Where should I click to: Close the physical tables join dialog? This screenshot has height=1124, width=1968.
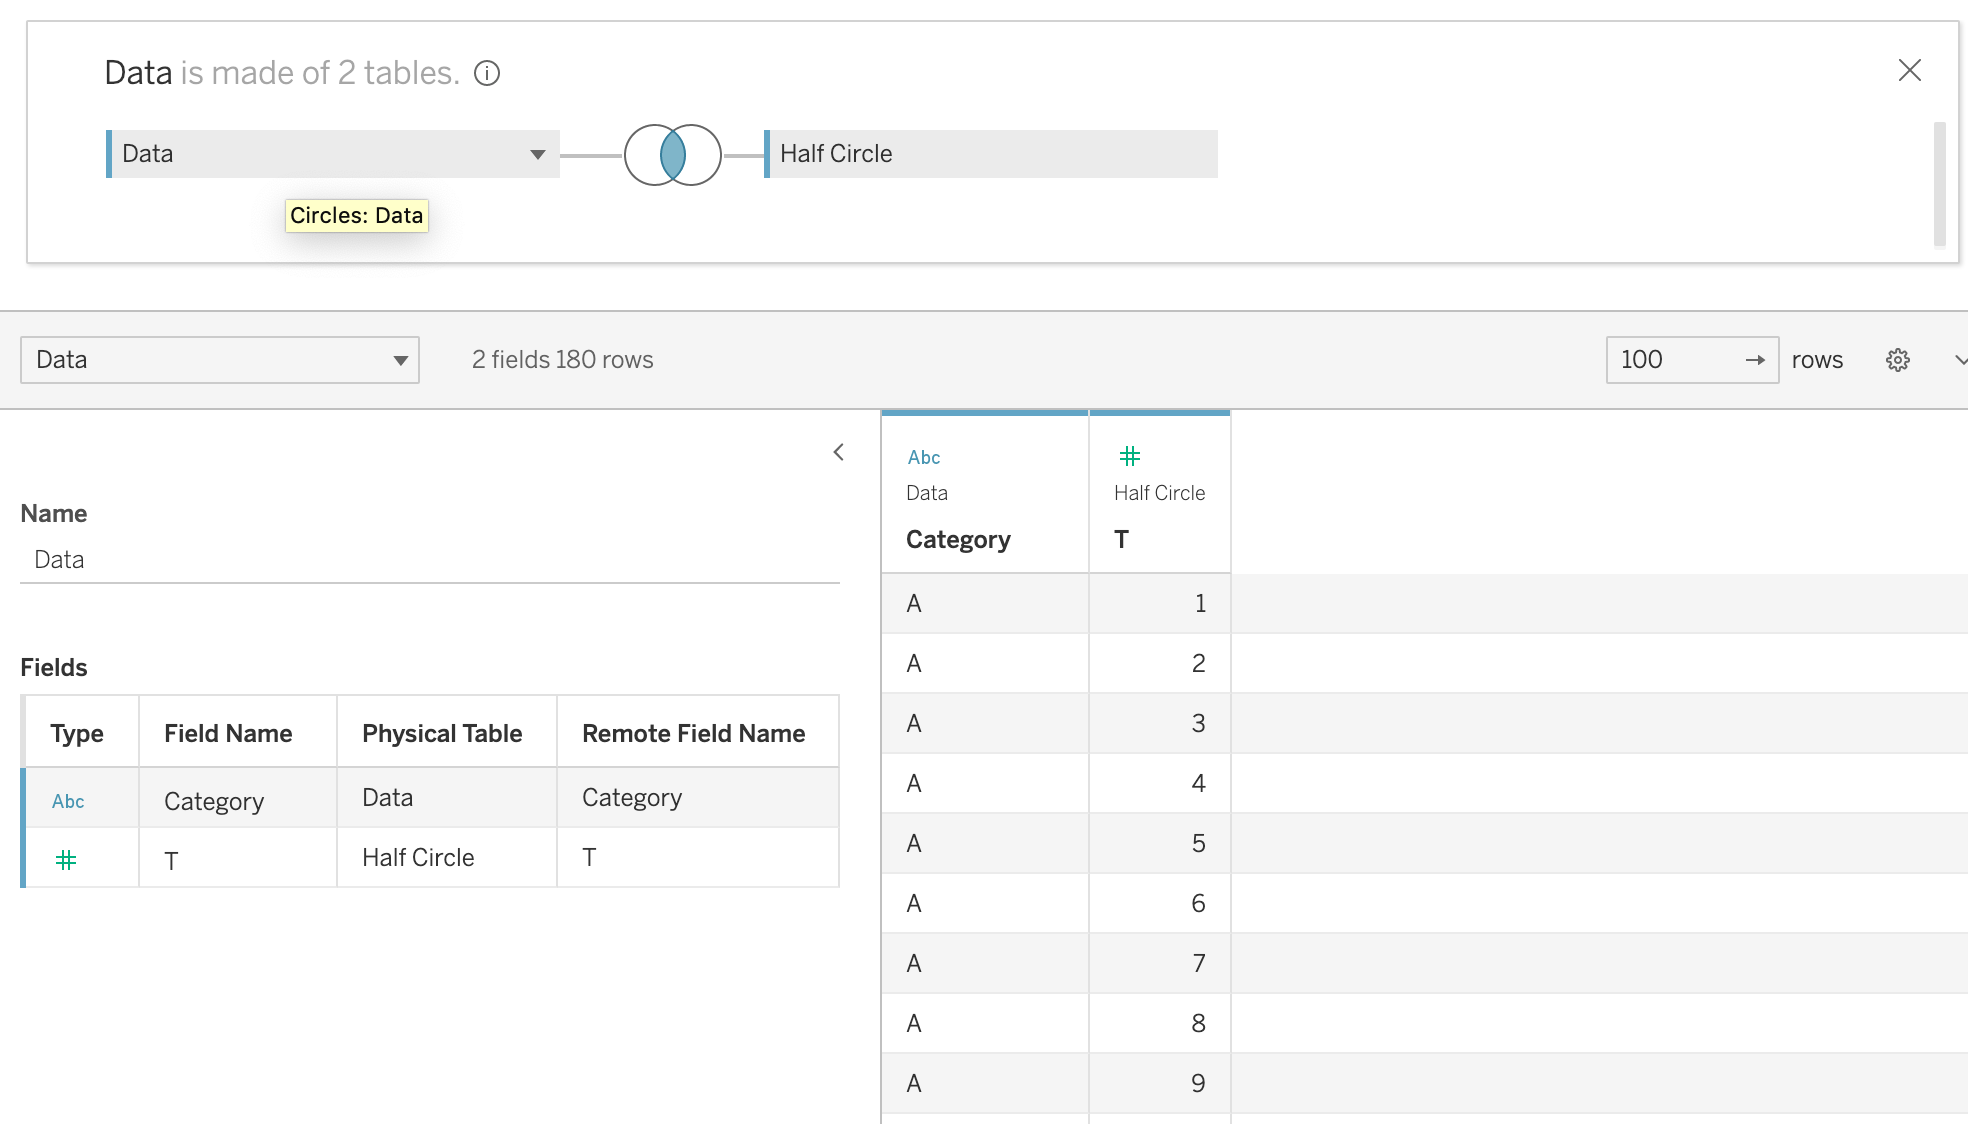[1909, 70]
